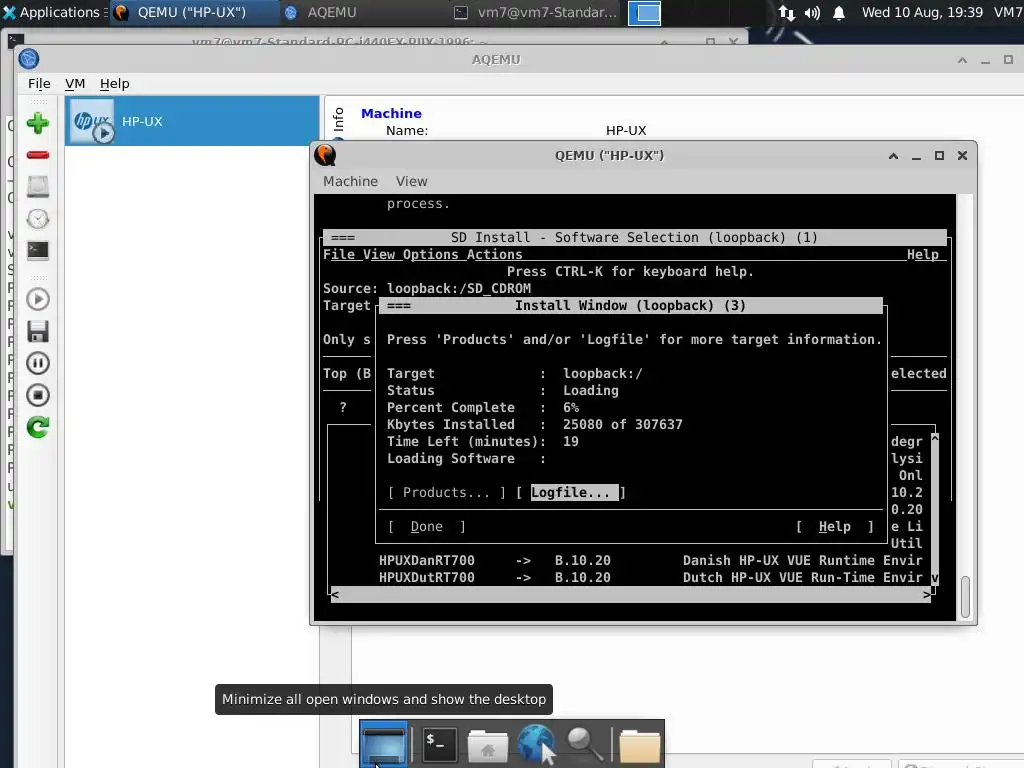Open the SD Install View menu

tap(379, 255)
